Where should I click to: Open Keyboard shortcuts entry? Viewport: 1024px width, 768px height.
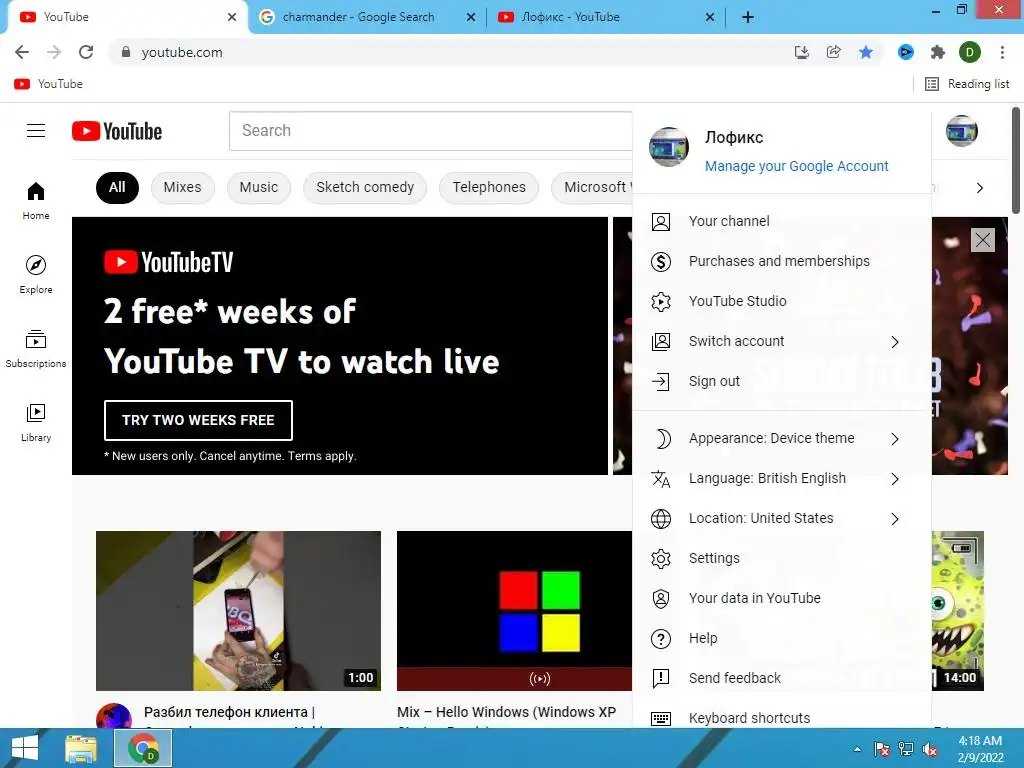tap(781, 718)
